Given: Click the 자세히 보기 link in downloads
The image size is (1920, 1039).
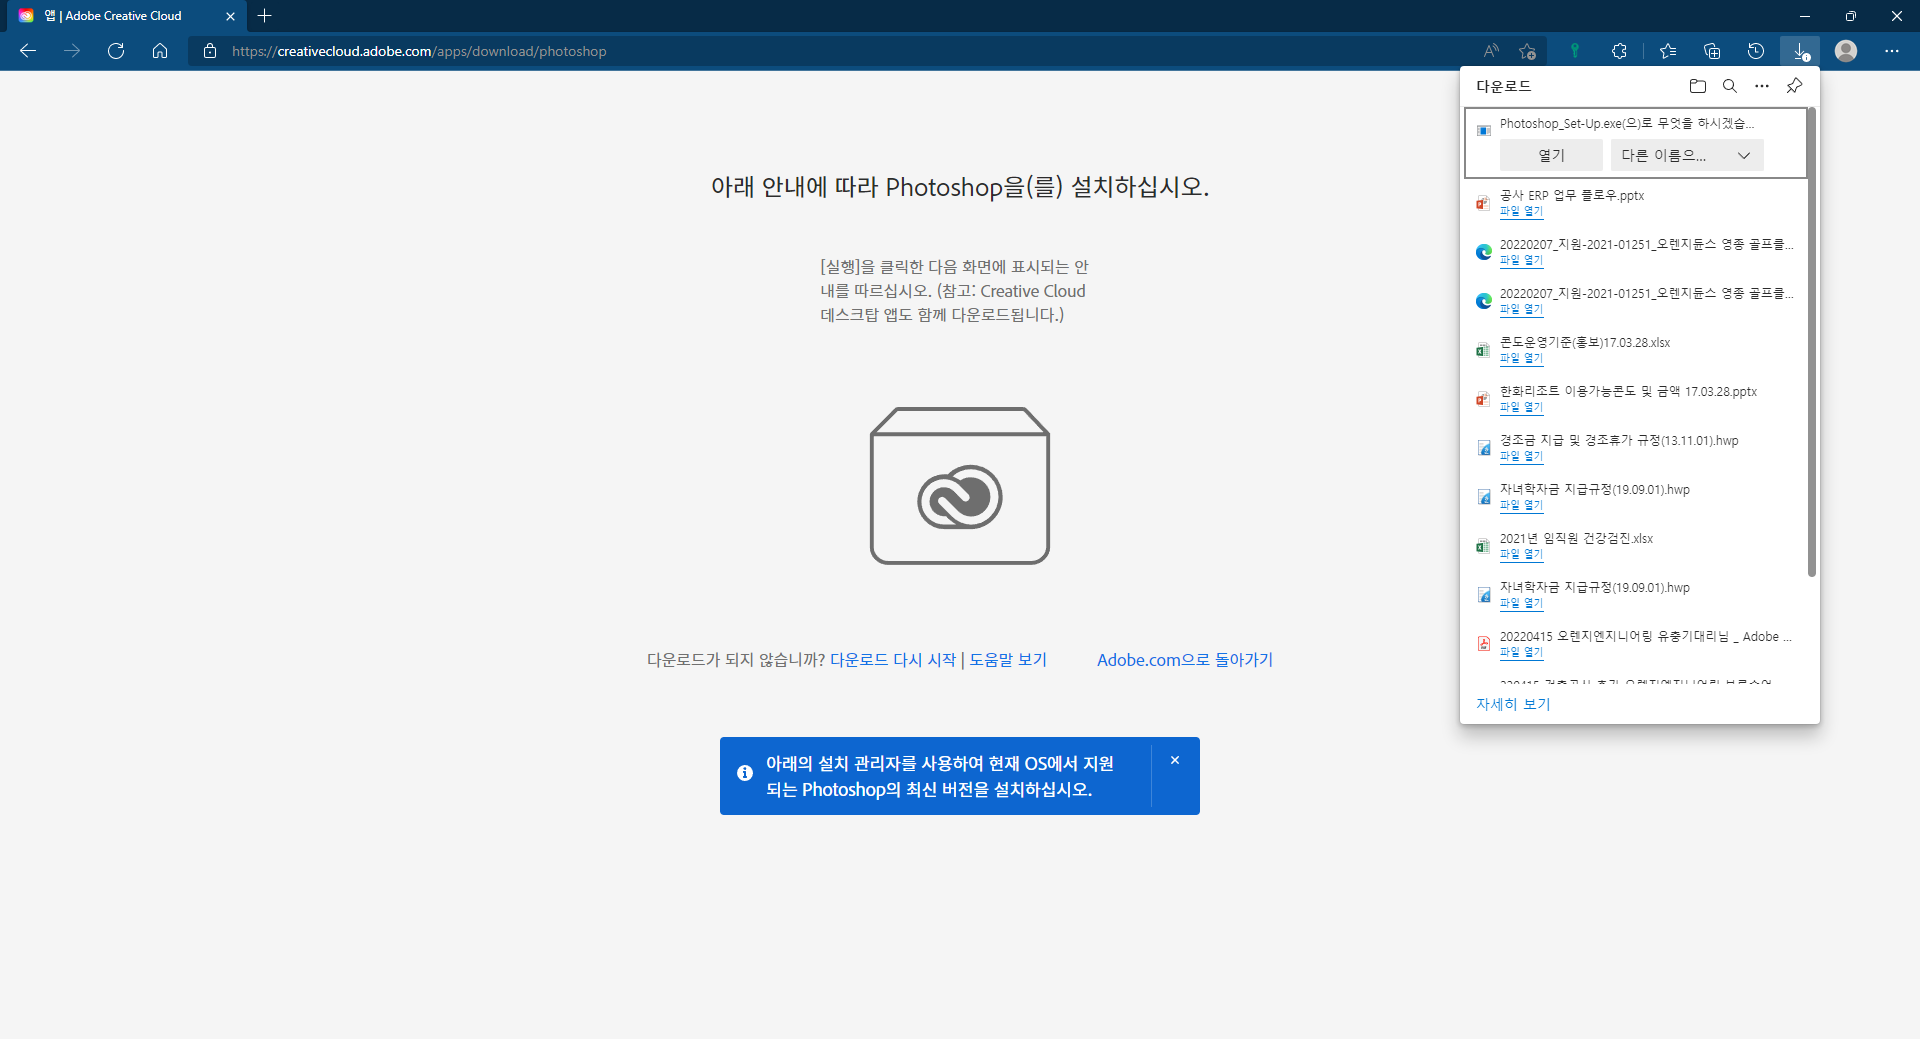Looking at the screenshot, I should pos(1512,704).
